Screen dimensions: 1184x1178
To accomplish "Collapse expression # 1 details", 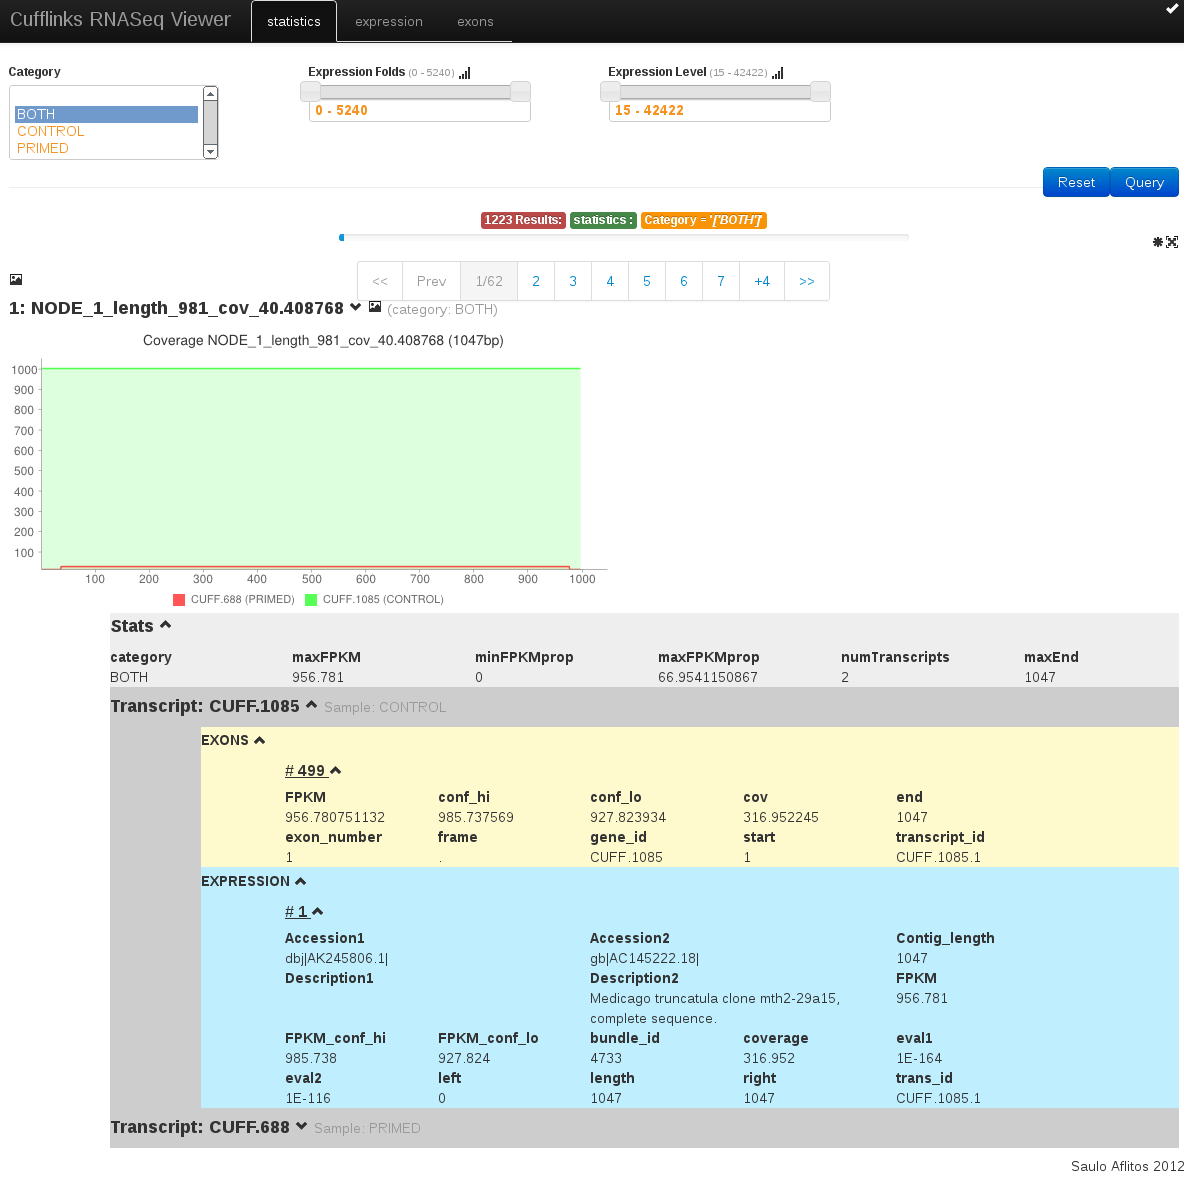I will [x=318, y=911].
